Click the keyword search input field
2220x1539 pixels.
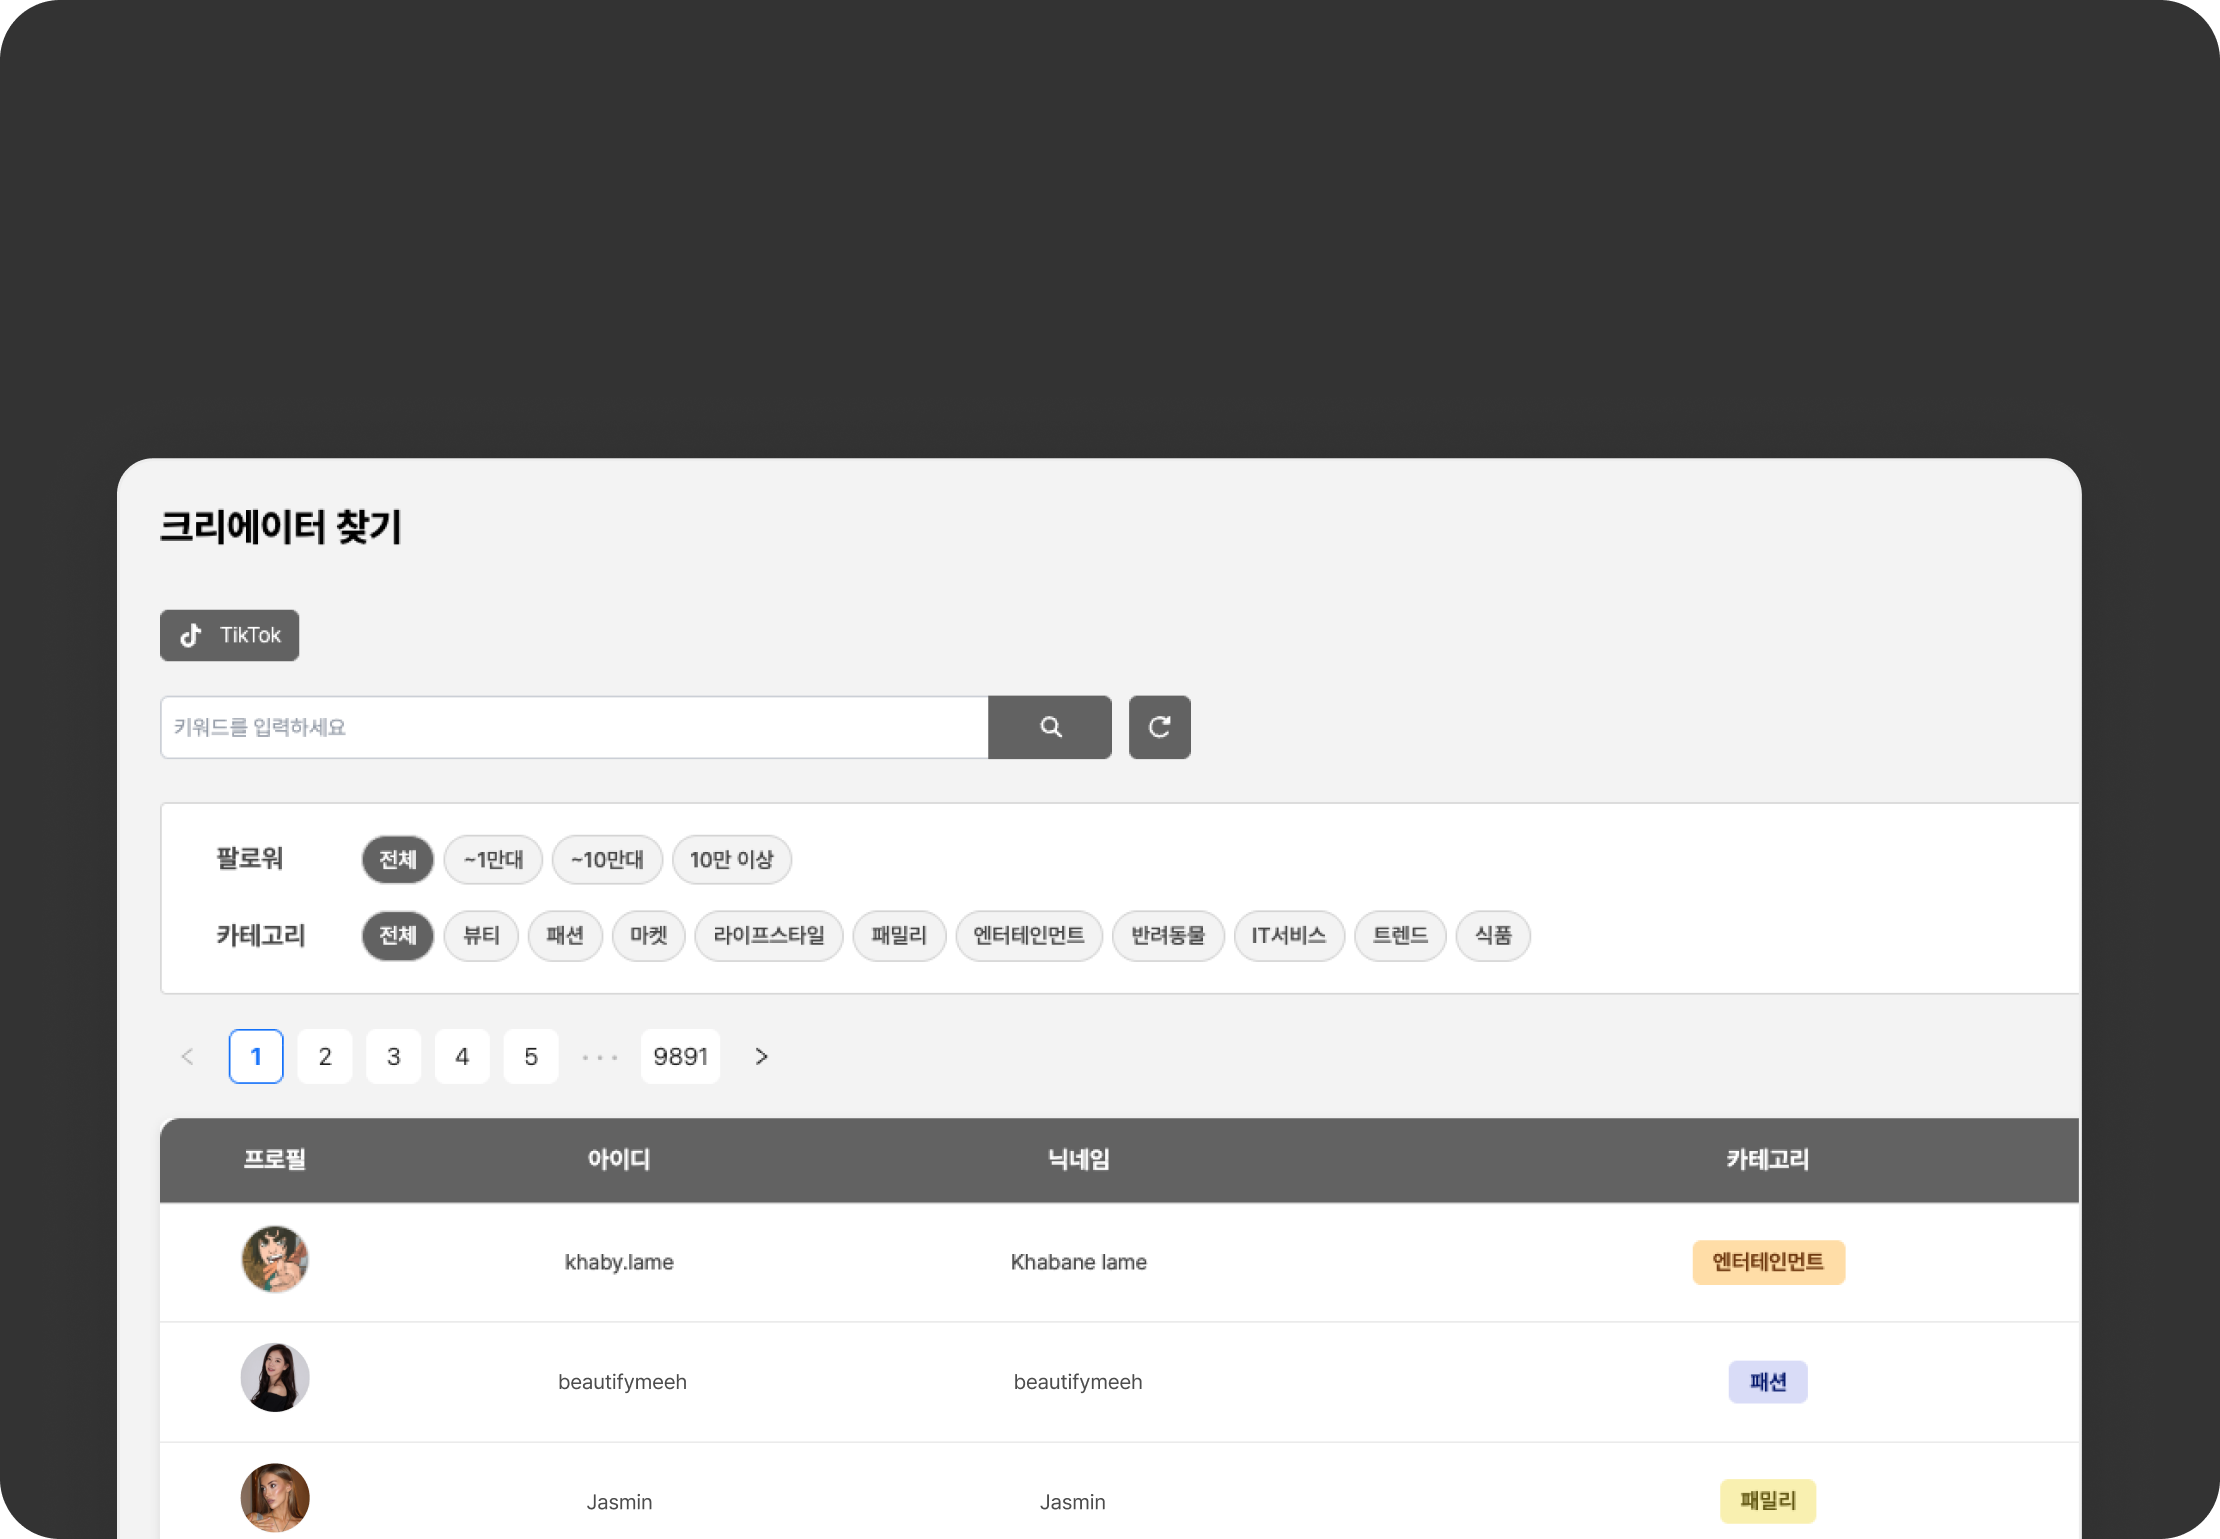pyautogui.click(x=574, y=727)
